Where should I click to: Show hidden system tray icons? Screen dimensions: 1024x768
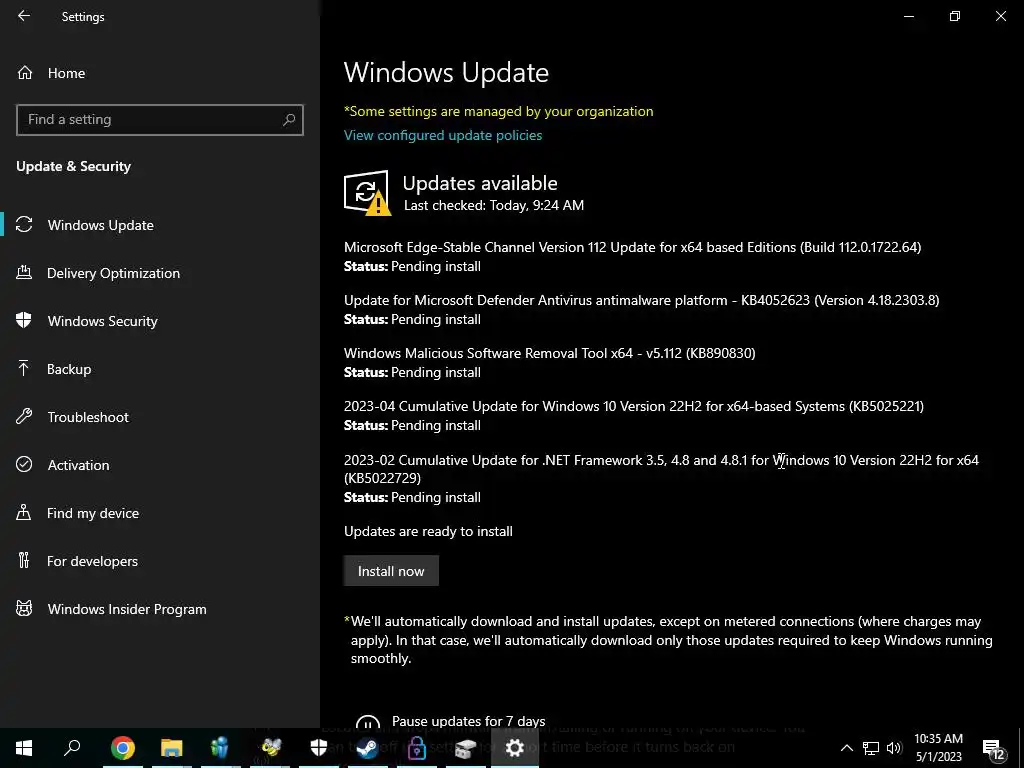[846, 748]
